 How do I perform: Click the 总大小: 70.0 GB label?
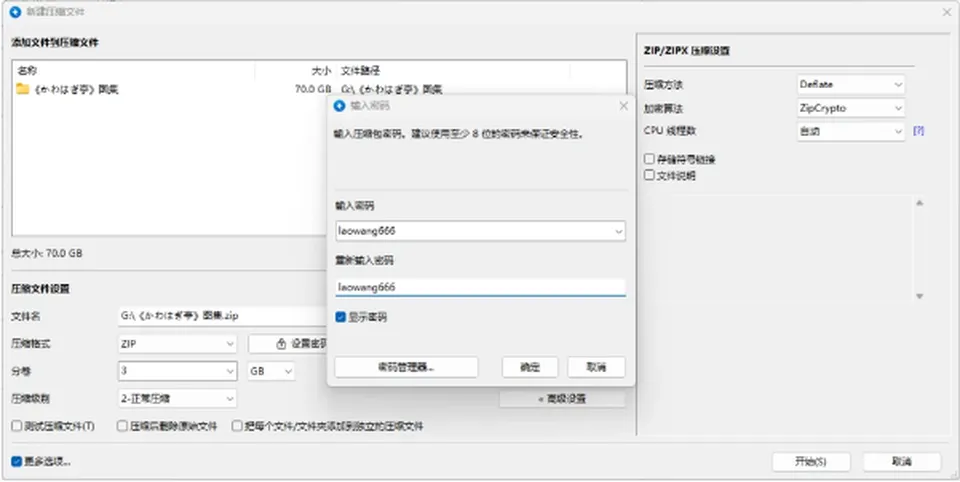click(47, 253)
